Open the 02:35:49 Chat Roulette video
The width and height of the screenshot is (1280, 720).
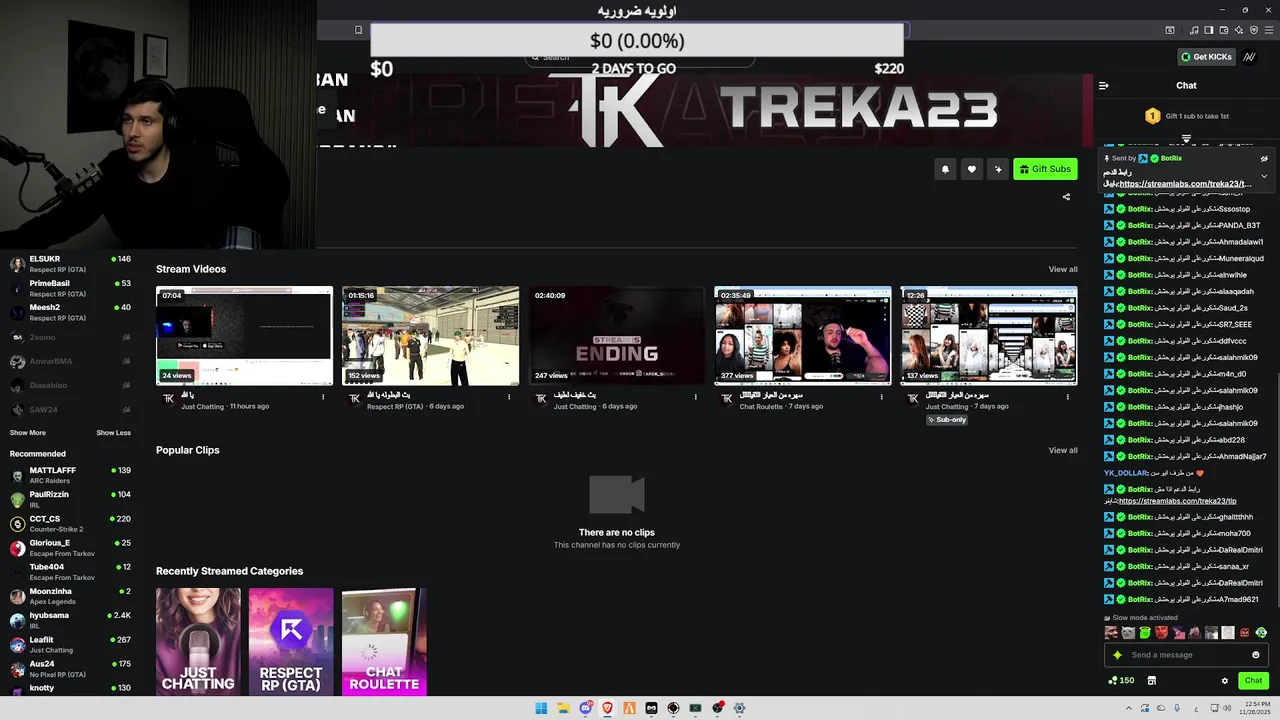(803, 336)
